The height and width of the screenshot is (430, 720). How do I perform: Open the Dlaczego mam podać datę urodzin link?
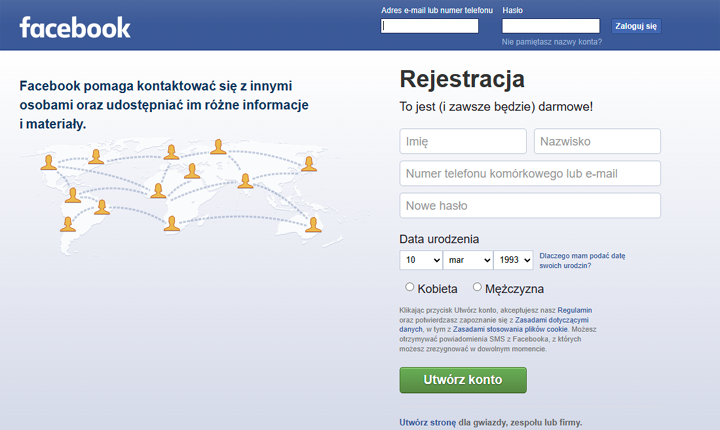pyautogui.click(x=582, y=260)
